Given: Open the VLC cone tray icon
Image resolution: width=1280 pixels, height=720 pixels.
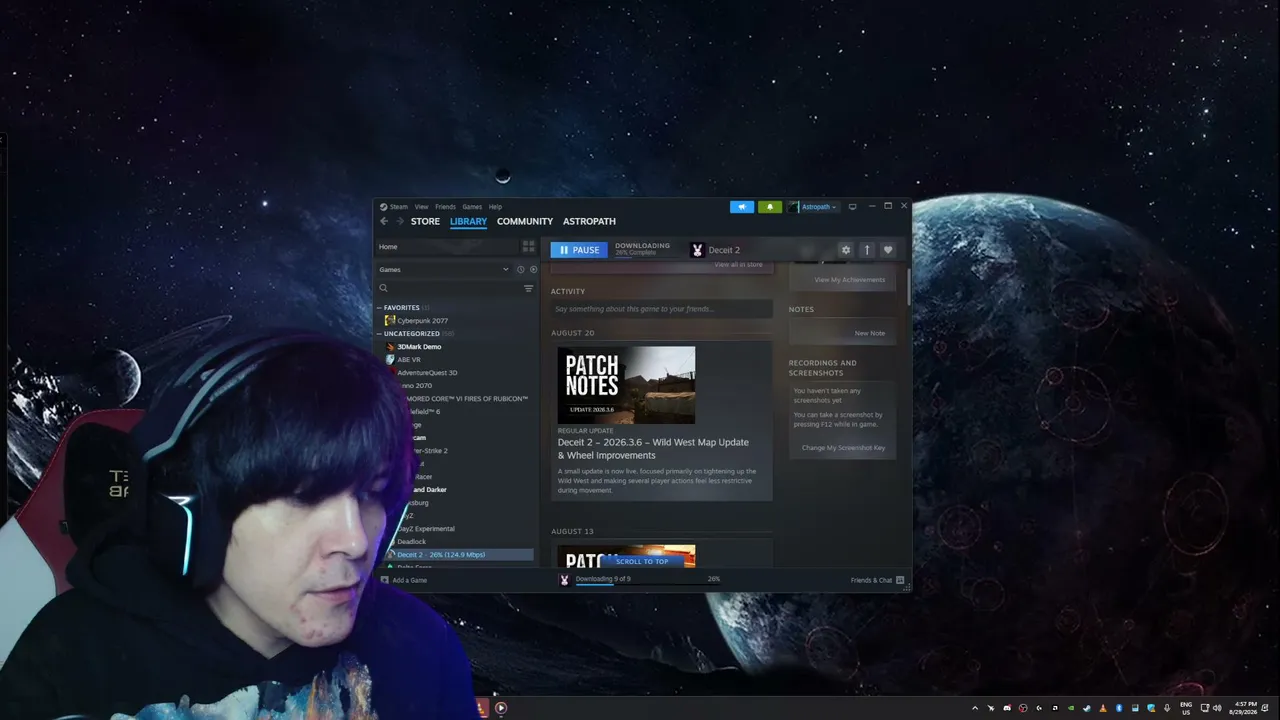Looking at the screenshot, I should (x=1103, y=708).
